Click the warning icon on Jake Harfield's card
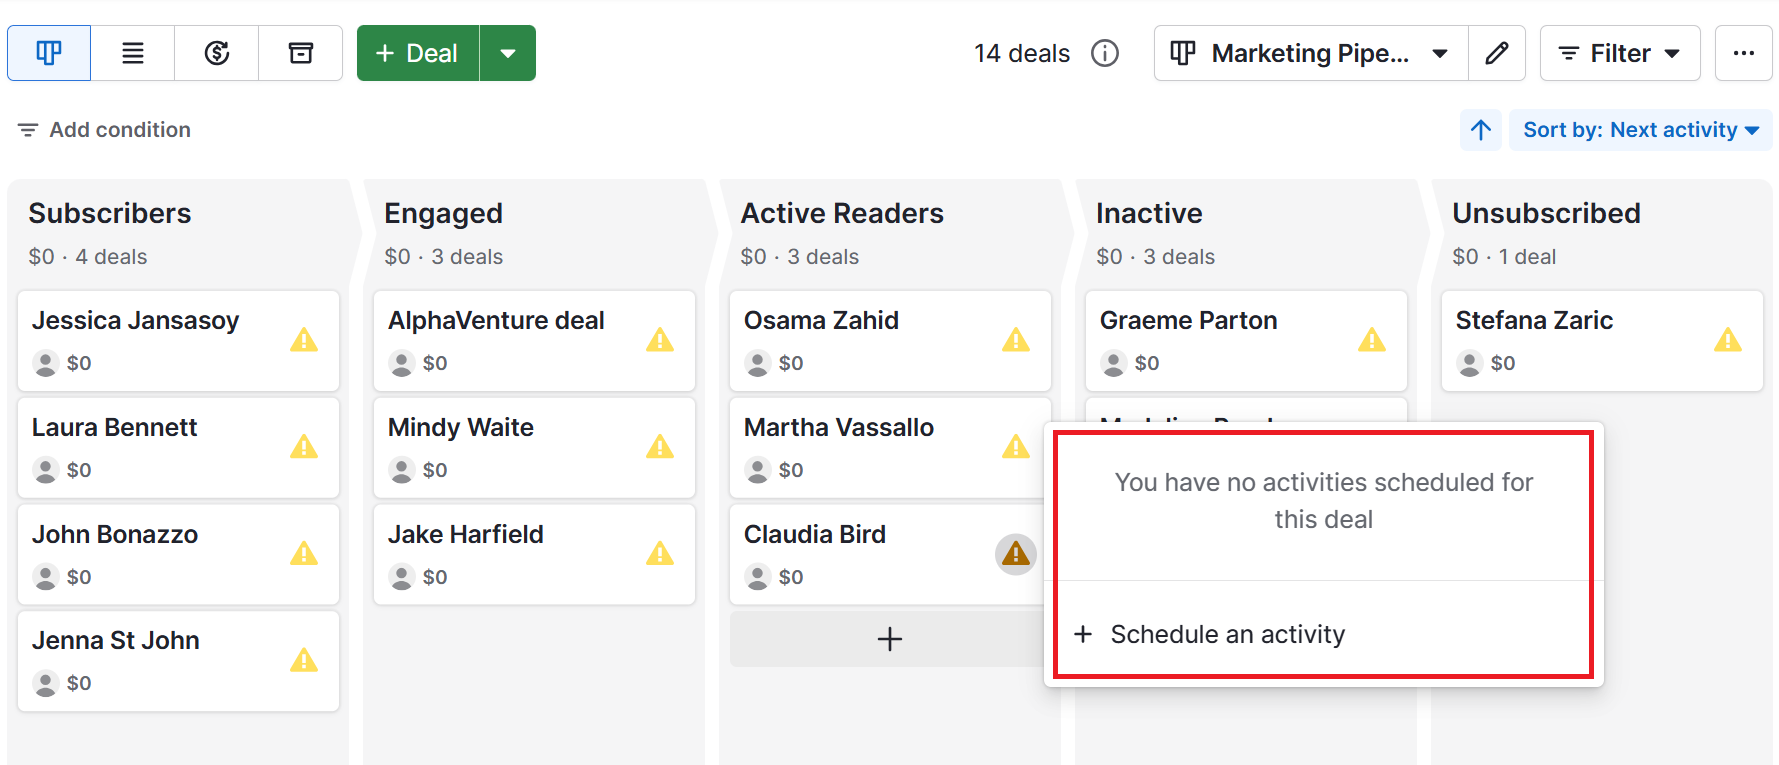The image size is (1779, 765). 661,554
